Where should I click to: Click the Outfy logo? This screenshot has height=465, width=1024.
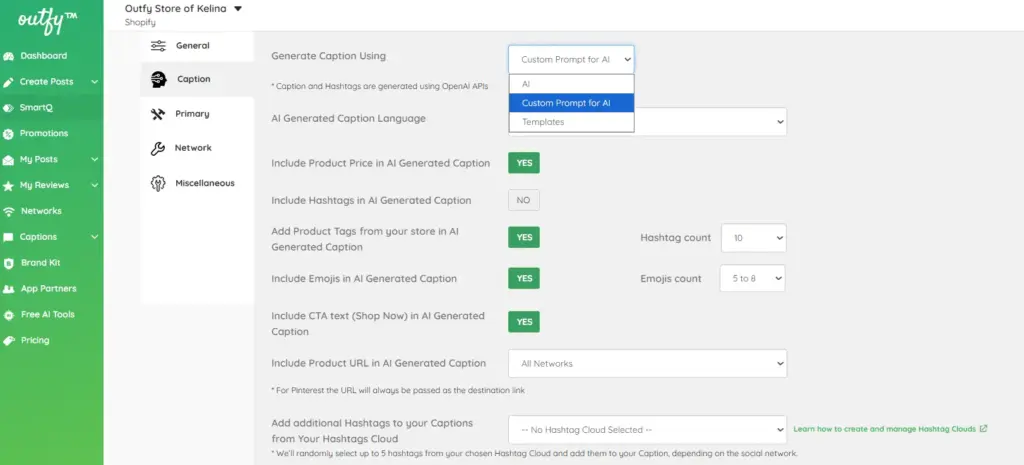click(x=50, y=20)
